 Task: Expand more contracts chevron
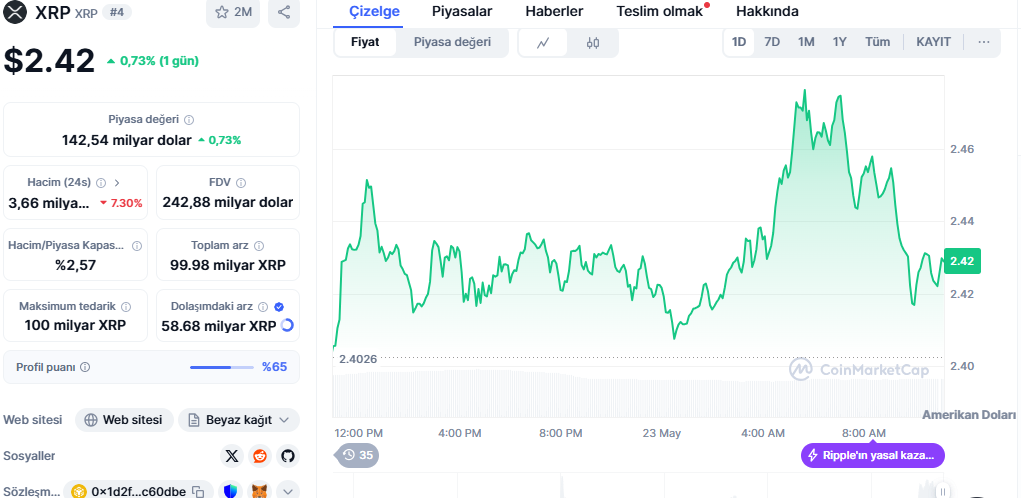[x=288, y=491]
